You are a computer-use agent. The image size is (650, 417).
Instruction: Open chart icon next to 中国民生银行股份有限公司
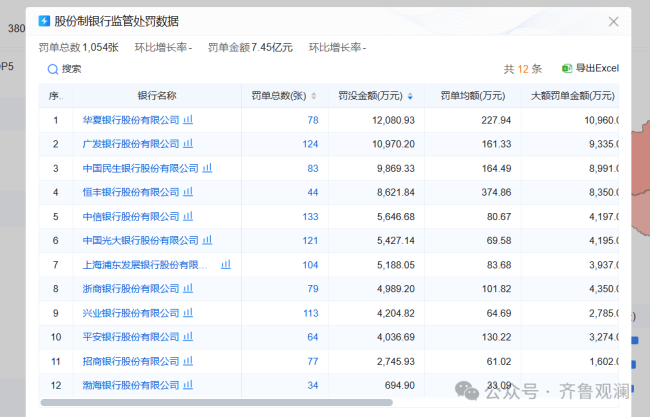tap(207, 168)
